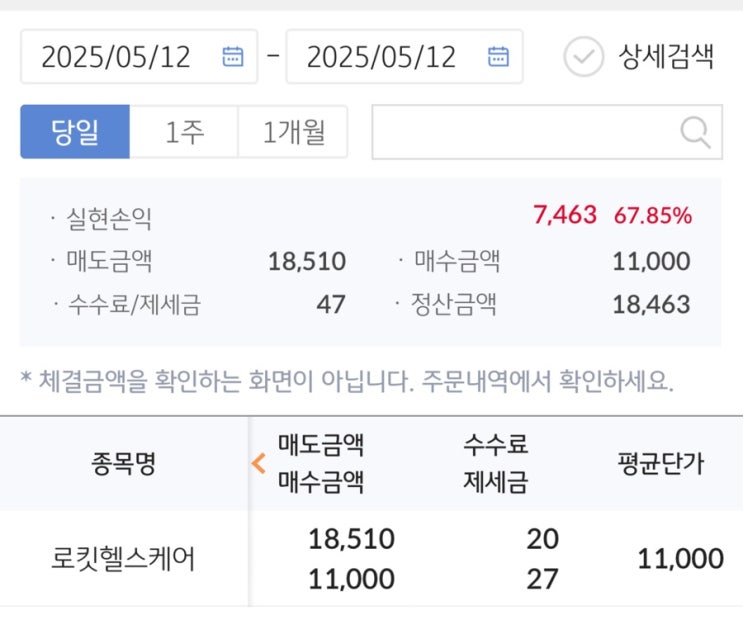Viewport: 743px width, 620px height.
Task: Select the 당일 period tab
Action: click(75, 132)
